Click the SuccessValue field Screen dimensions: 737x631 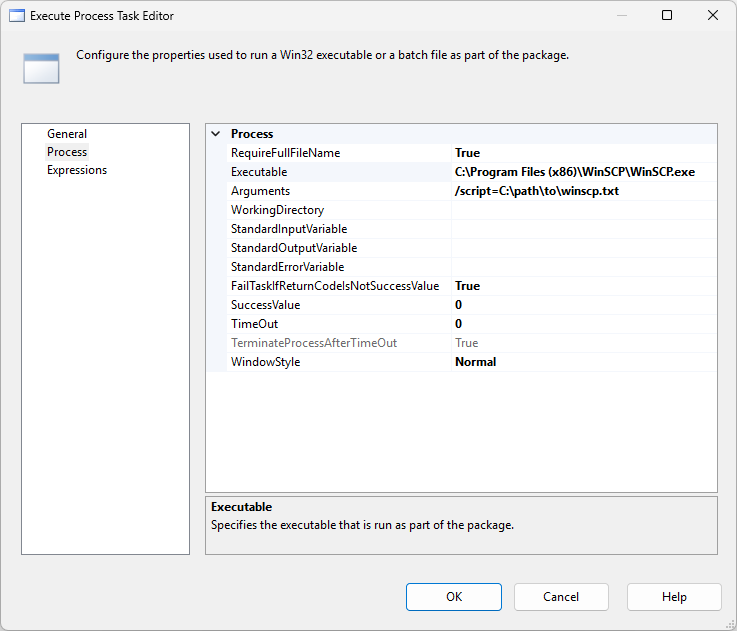pyautogui.click(x=583, y=305)
